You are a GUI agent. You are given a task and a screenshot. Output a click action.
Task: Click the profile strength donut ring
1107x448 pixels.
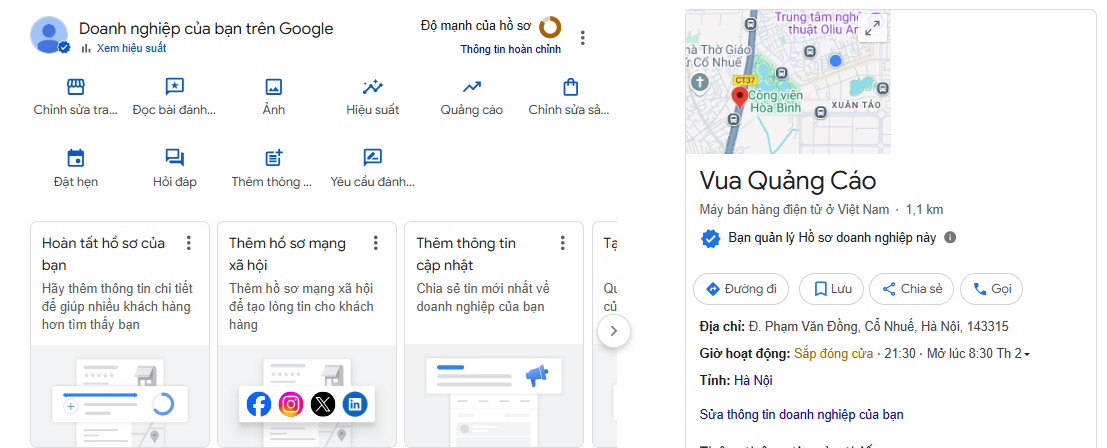550,27
